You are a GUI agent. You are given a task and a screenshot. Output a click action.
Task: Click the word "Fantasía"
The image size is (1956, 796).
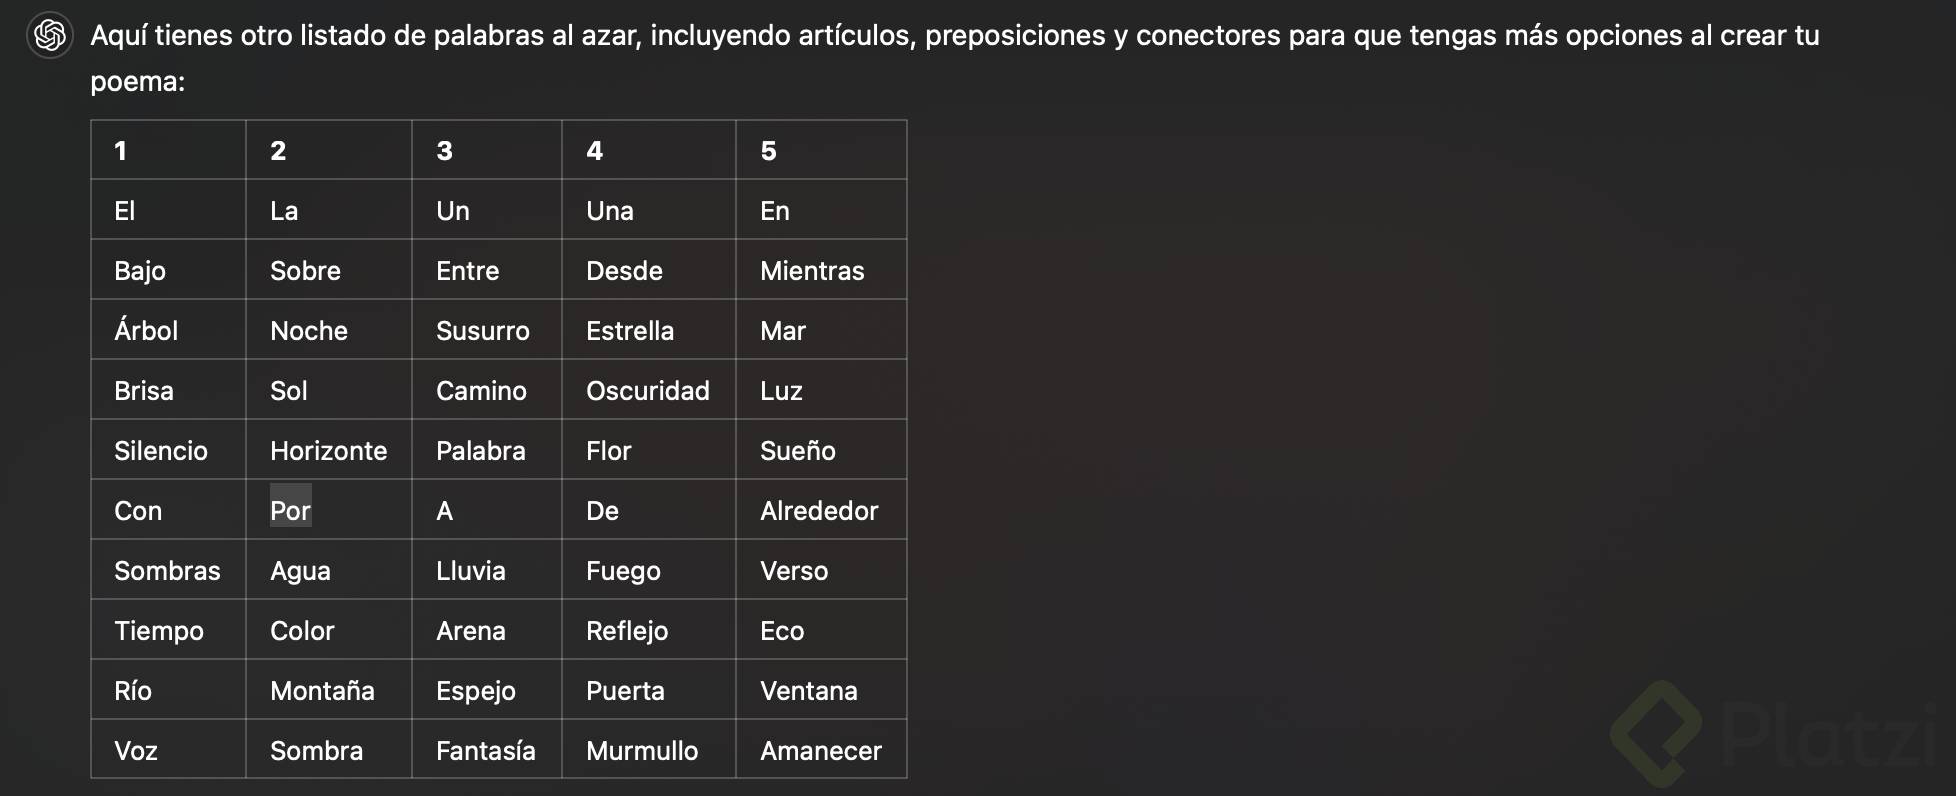(x=485, y=751)
